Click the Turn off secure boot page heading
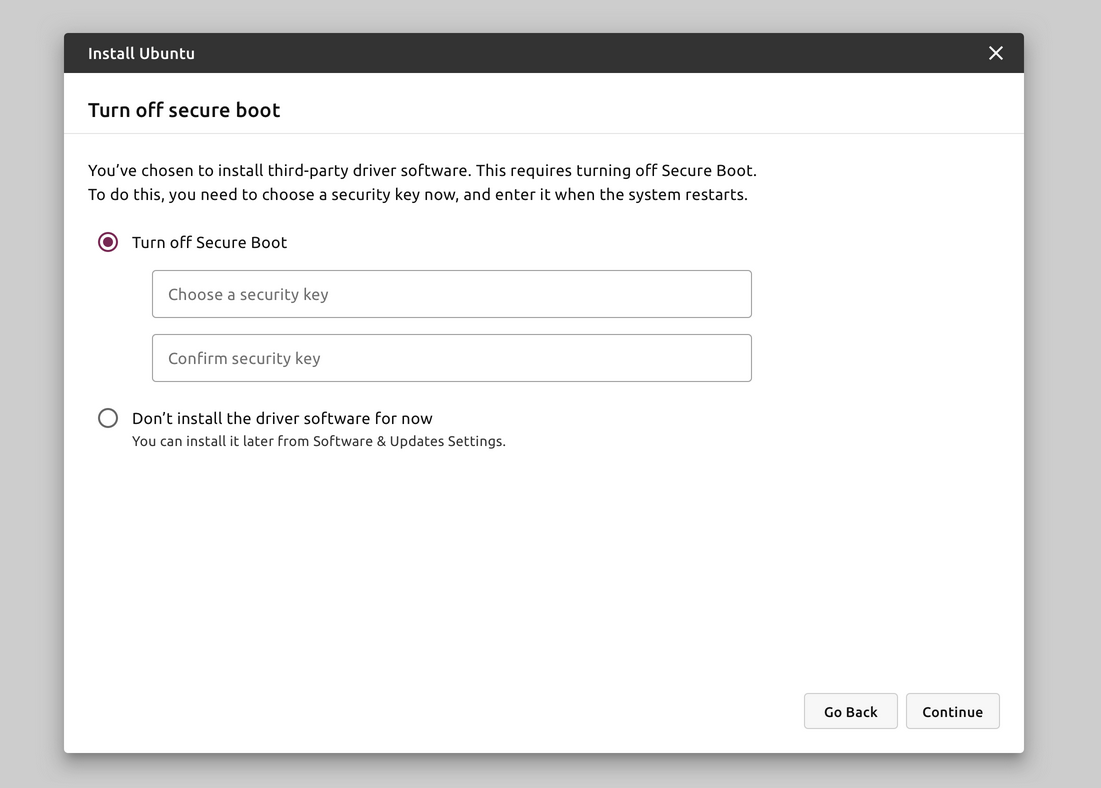The height and width of the screenshot is (788, 1101). click(x=184, y=110)
